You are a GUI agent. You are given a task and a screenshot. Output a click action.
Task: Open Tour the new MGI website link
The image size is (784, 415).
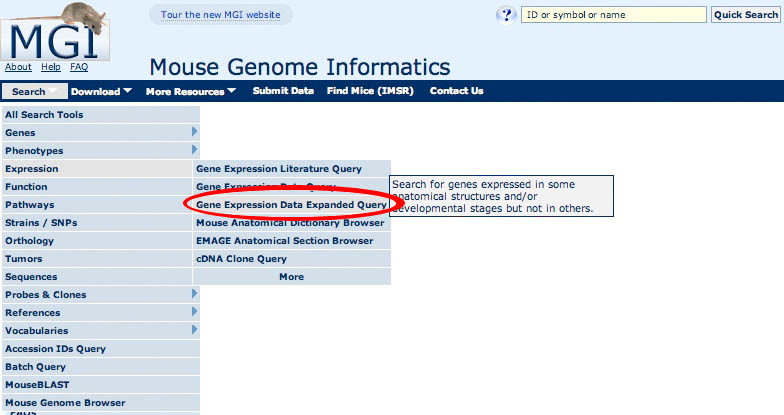tap(220, 14)
